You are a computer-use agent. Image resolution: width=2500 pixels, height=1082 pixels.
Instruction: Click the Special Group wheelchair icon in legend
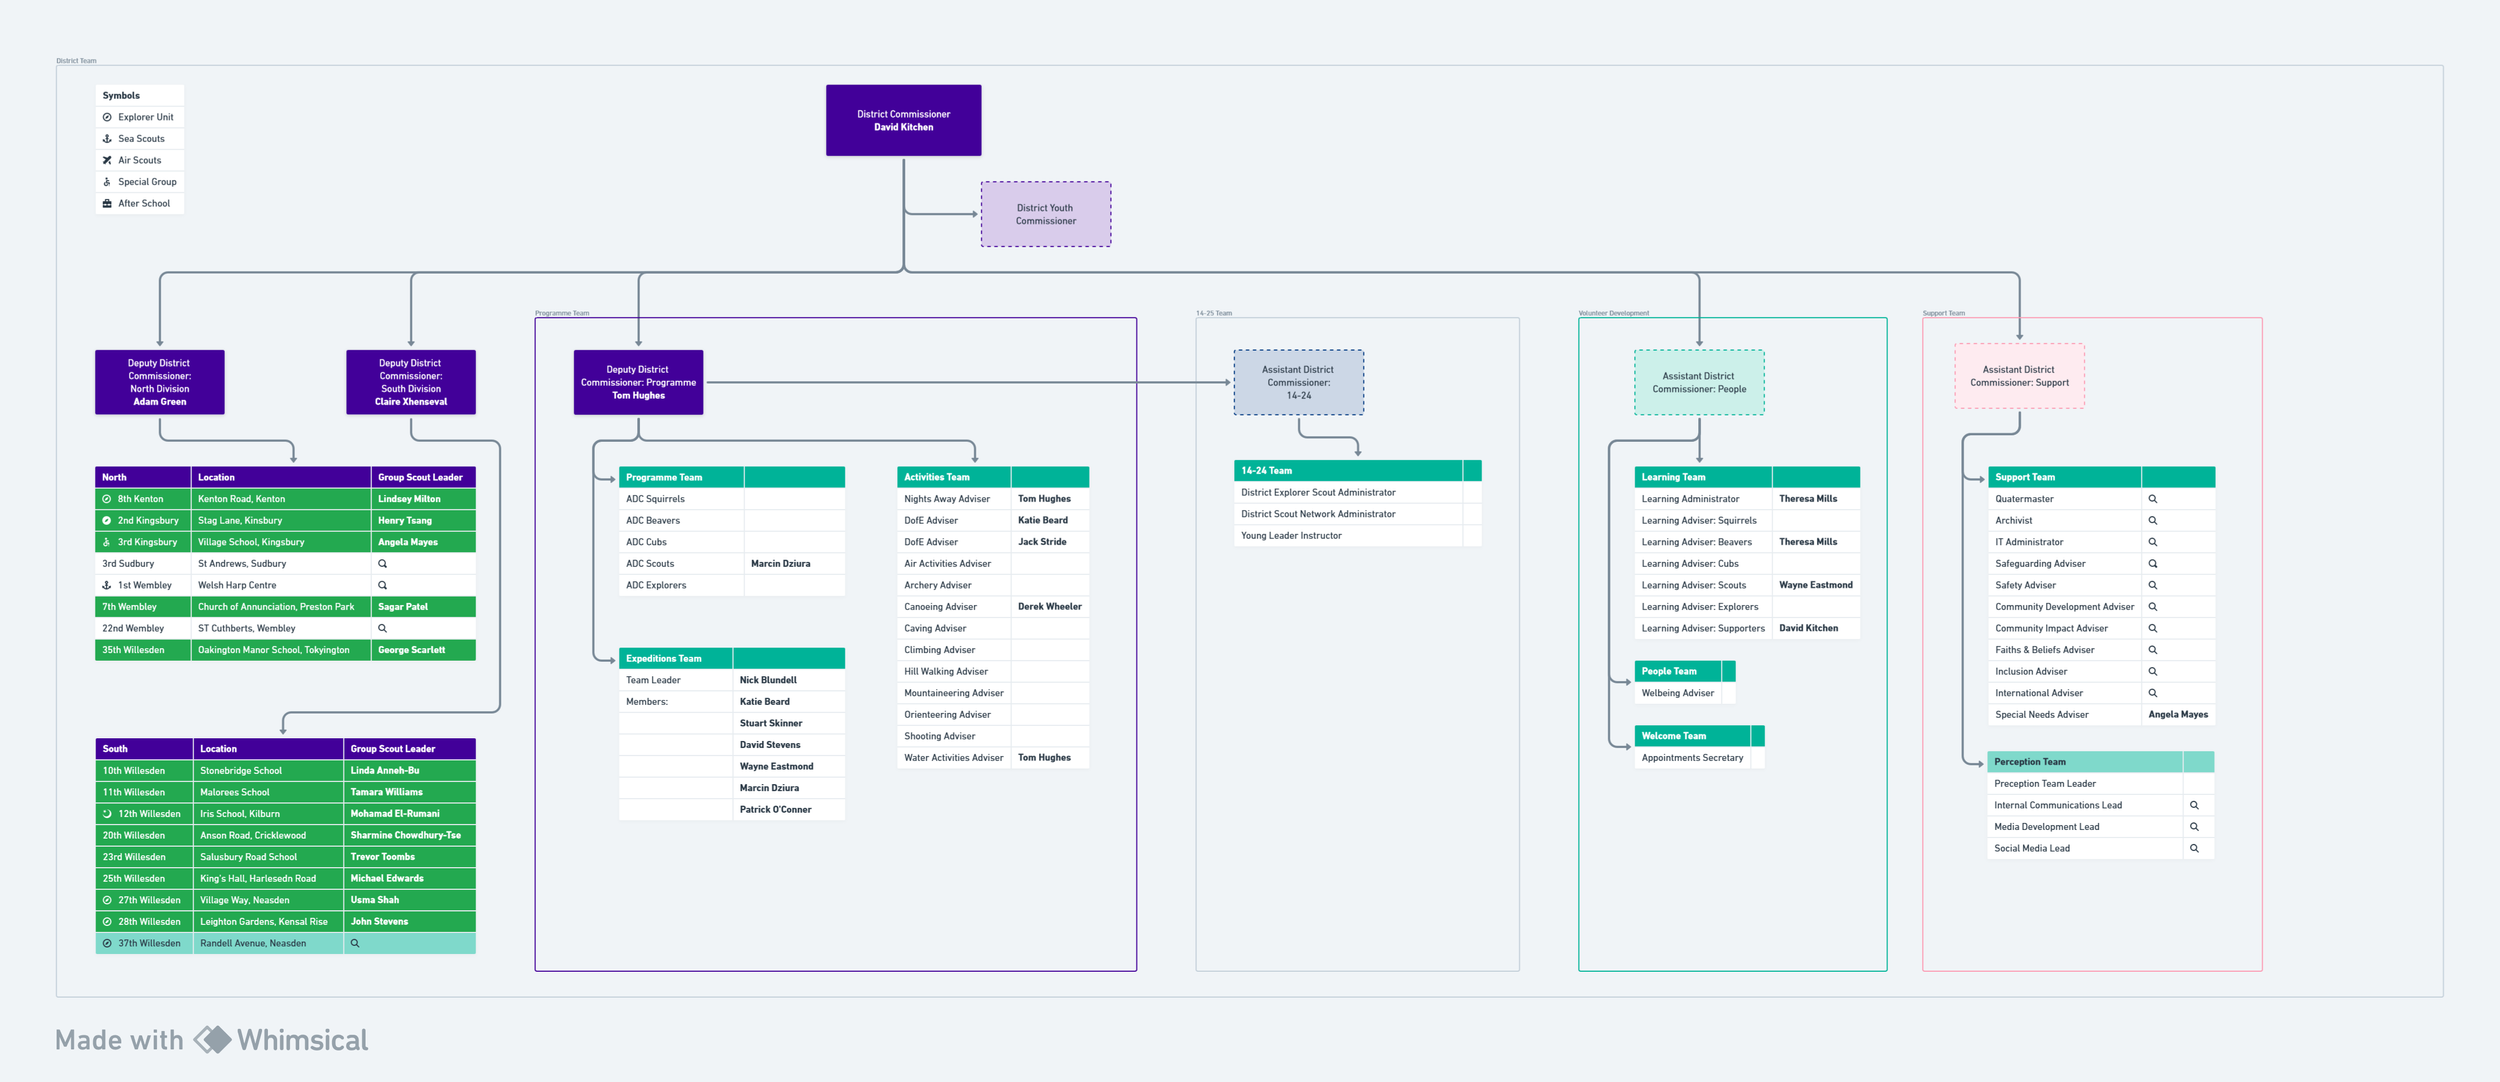click(x=107, y=182)
